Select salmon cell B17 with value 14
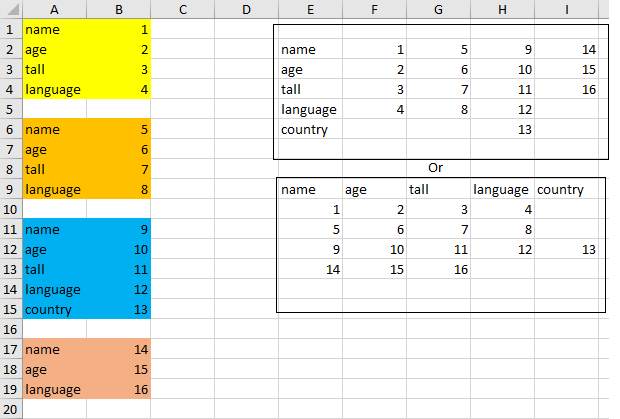The height and width of the screenshot is (419, 620). (x=119, y=350)
